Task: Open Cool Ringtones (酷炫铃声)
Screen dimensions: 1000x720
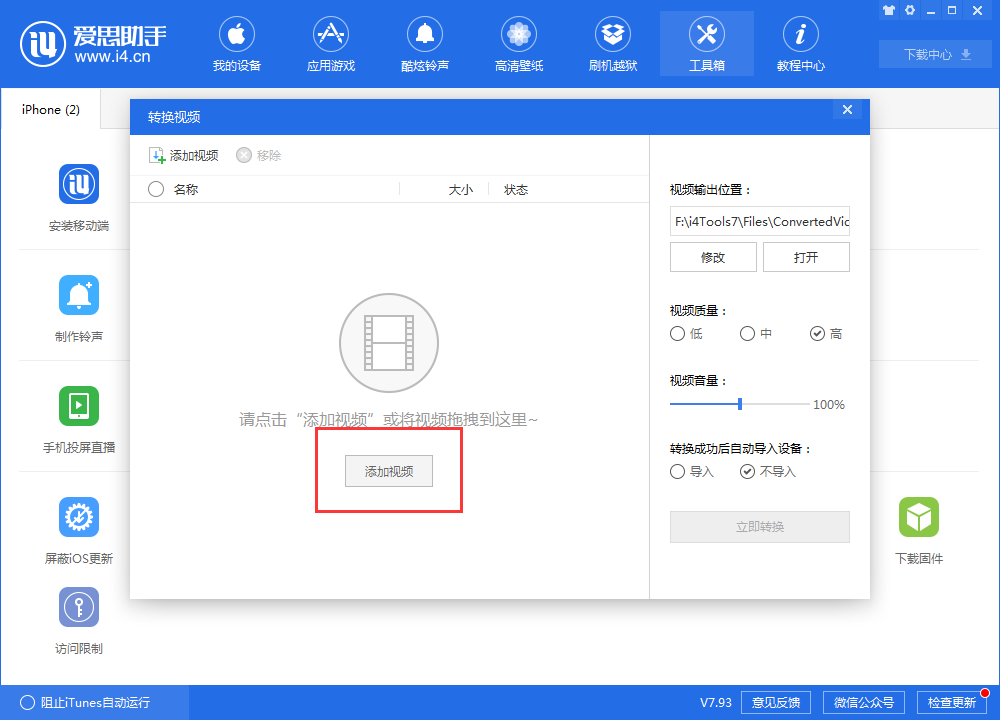Action: (424, 43)
